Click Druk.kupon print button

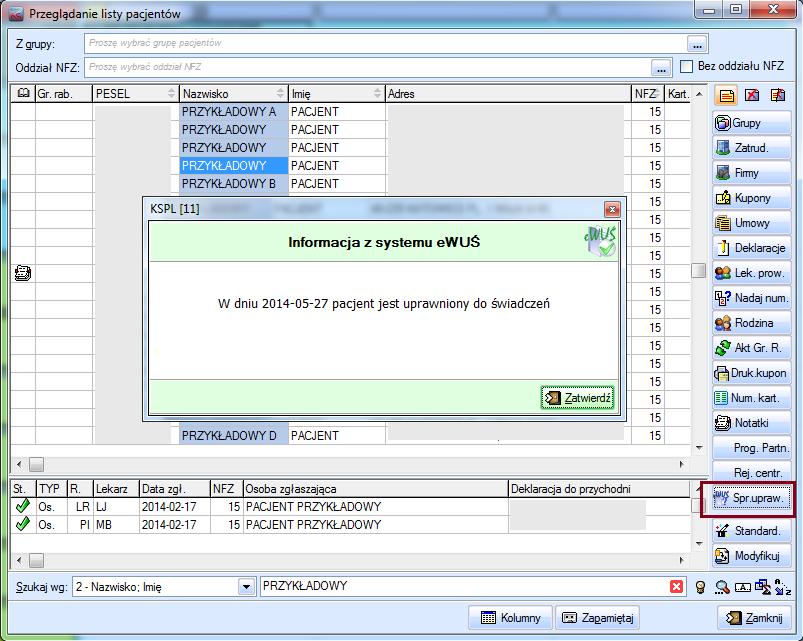[751, 373]
